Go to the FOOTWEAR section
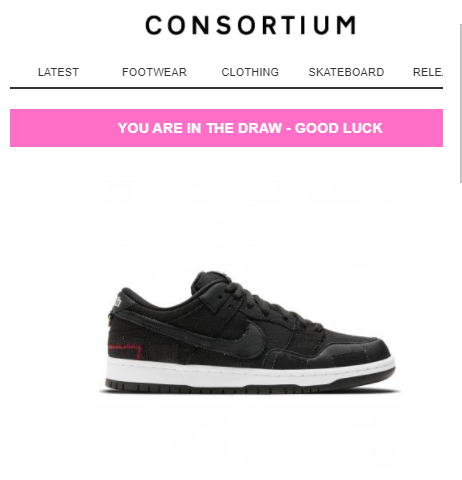 click(154, 72)
